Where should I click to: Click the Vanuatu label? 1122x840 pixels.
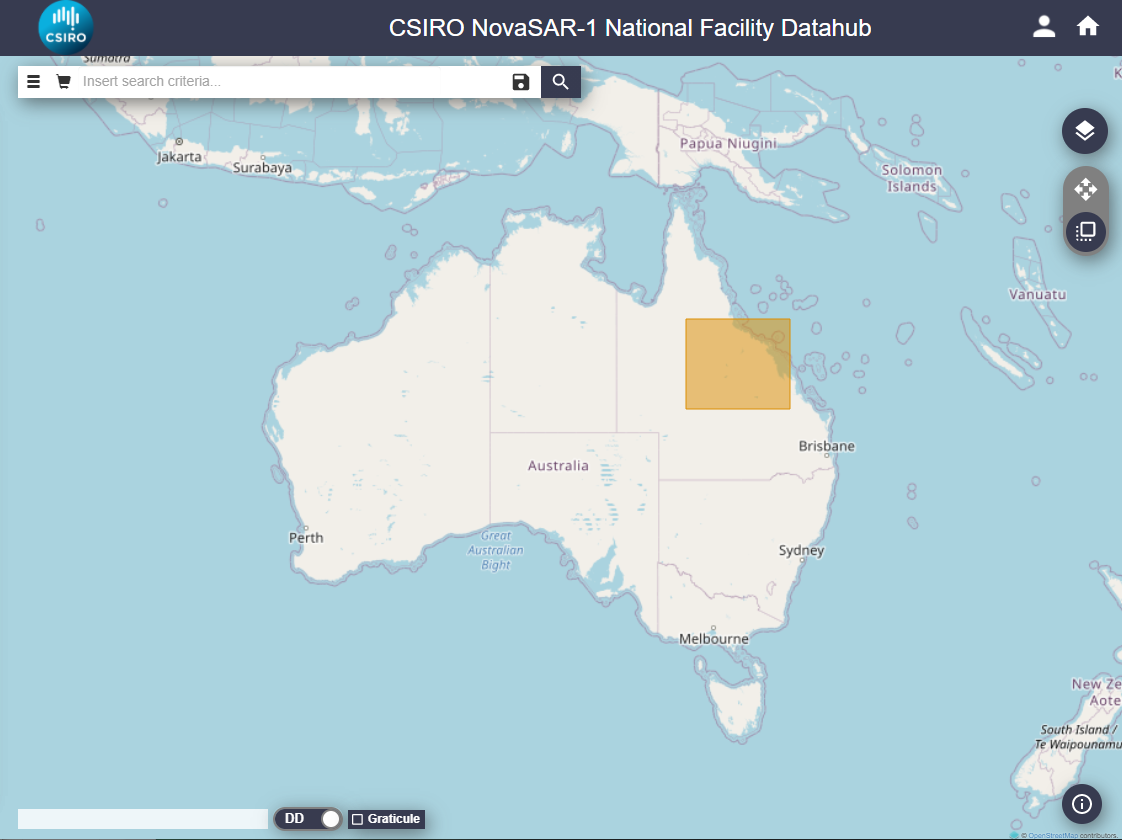1038,294
